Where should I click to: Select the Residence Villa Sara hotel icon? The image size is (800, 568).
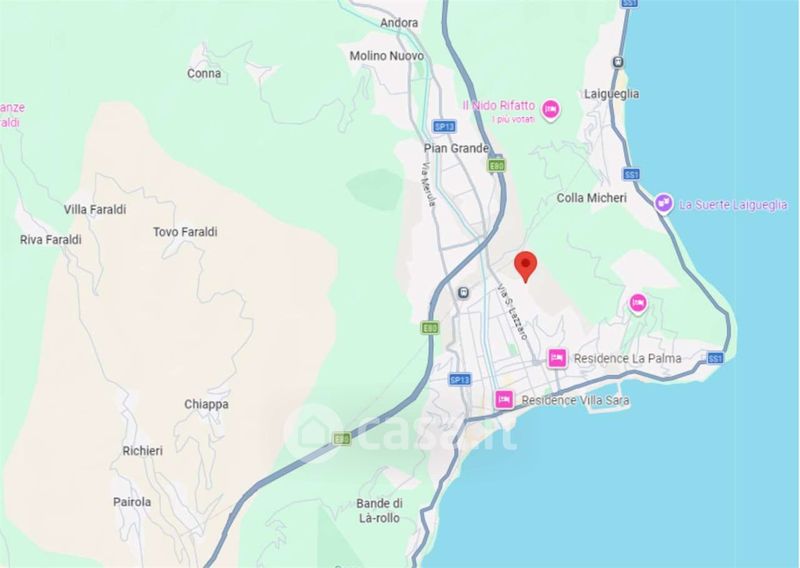(x=504, y=399)
